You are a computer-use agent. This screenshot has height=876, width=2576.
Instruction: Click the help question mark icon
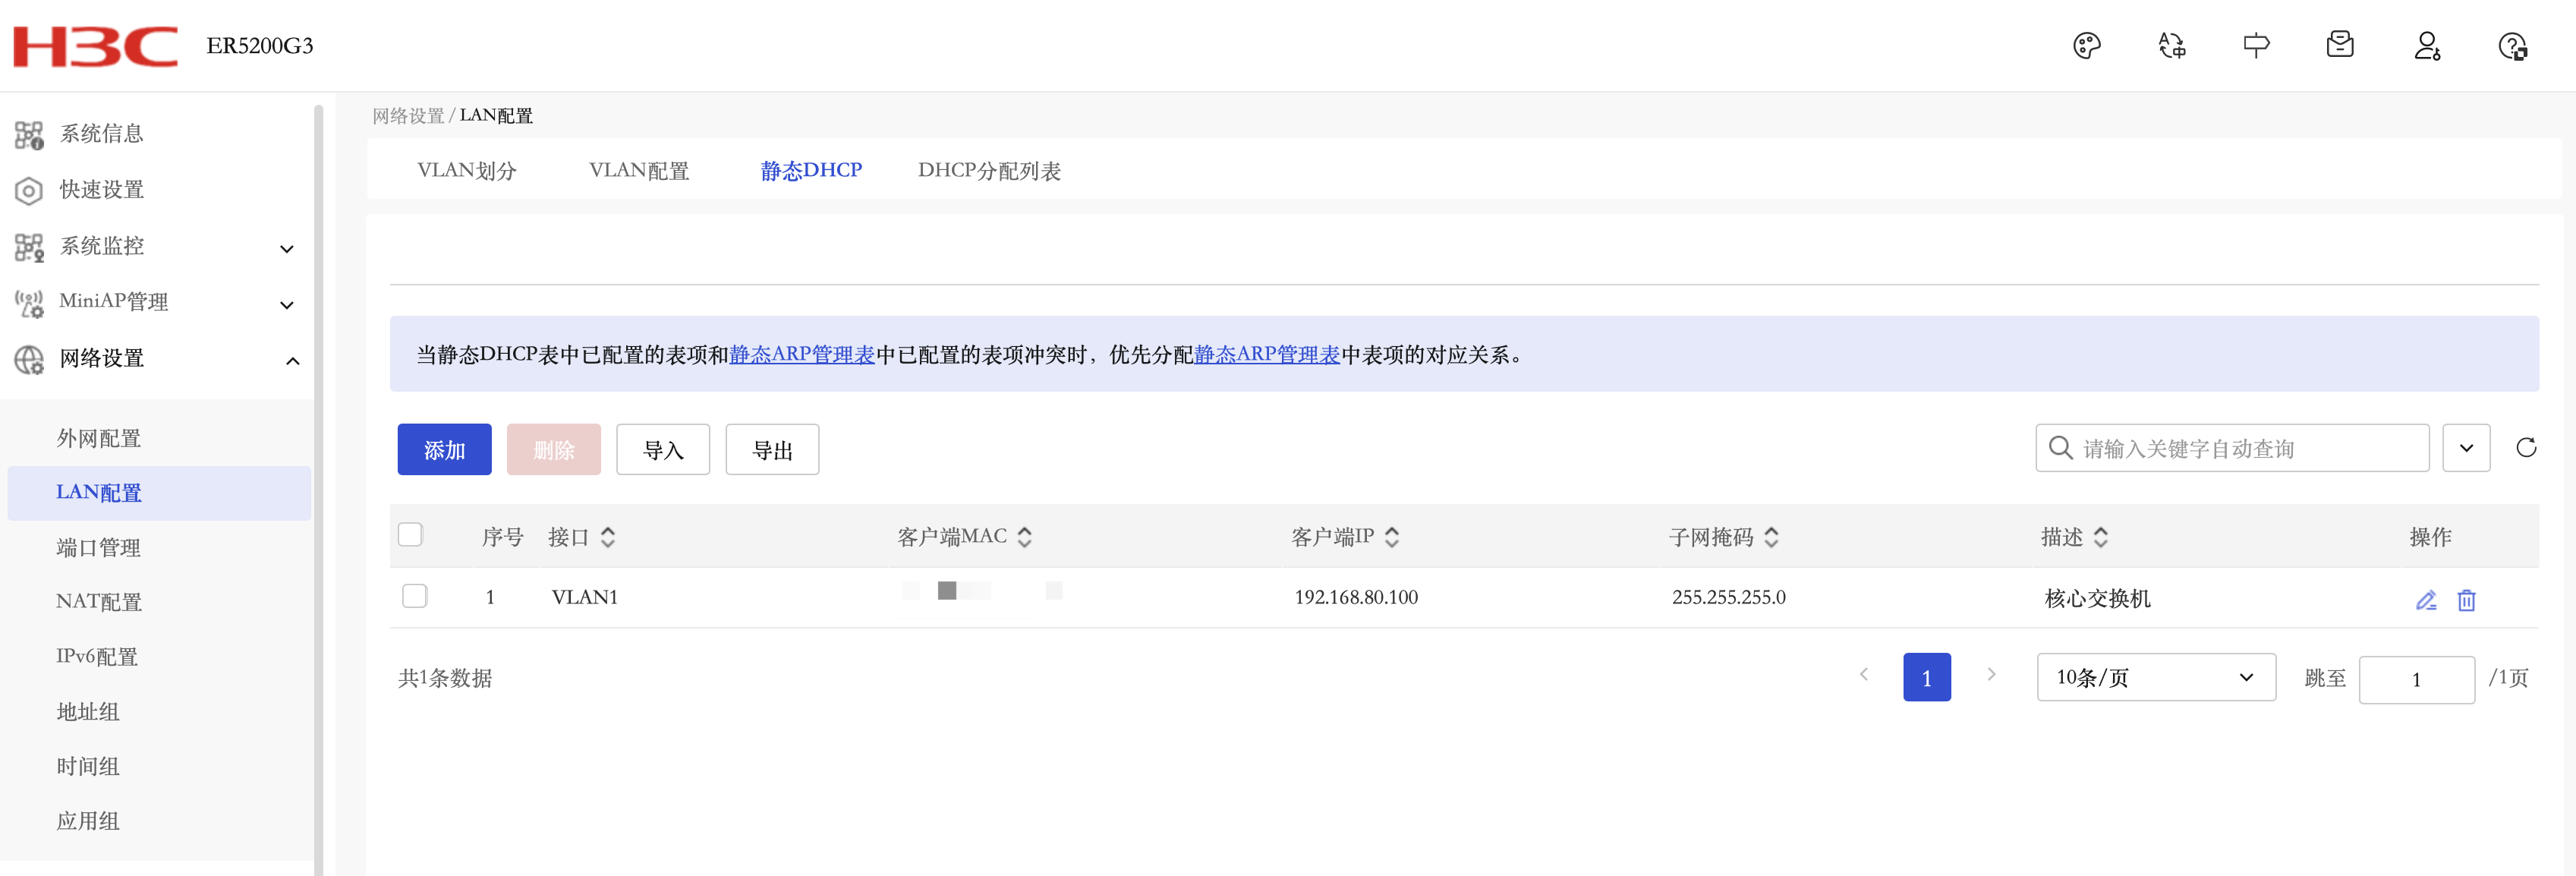[x=2512, y=46]
